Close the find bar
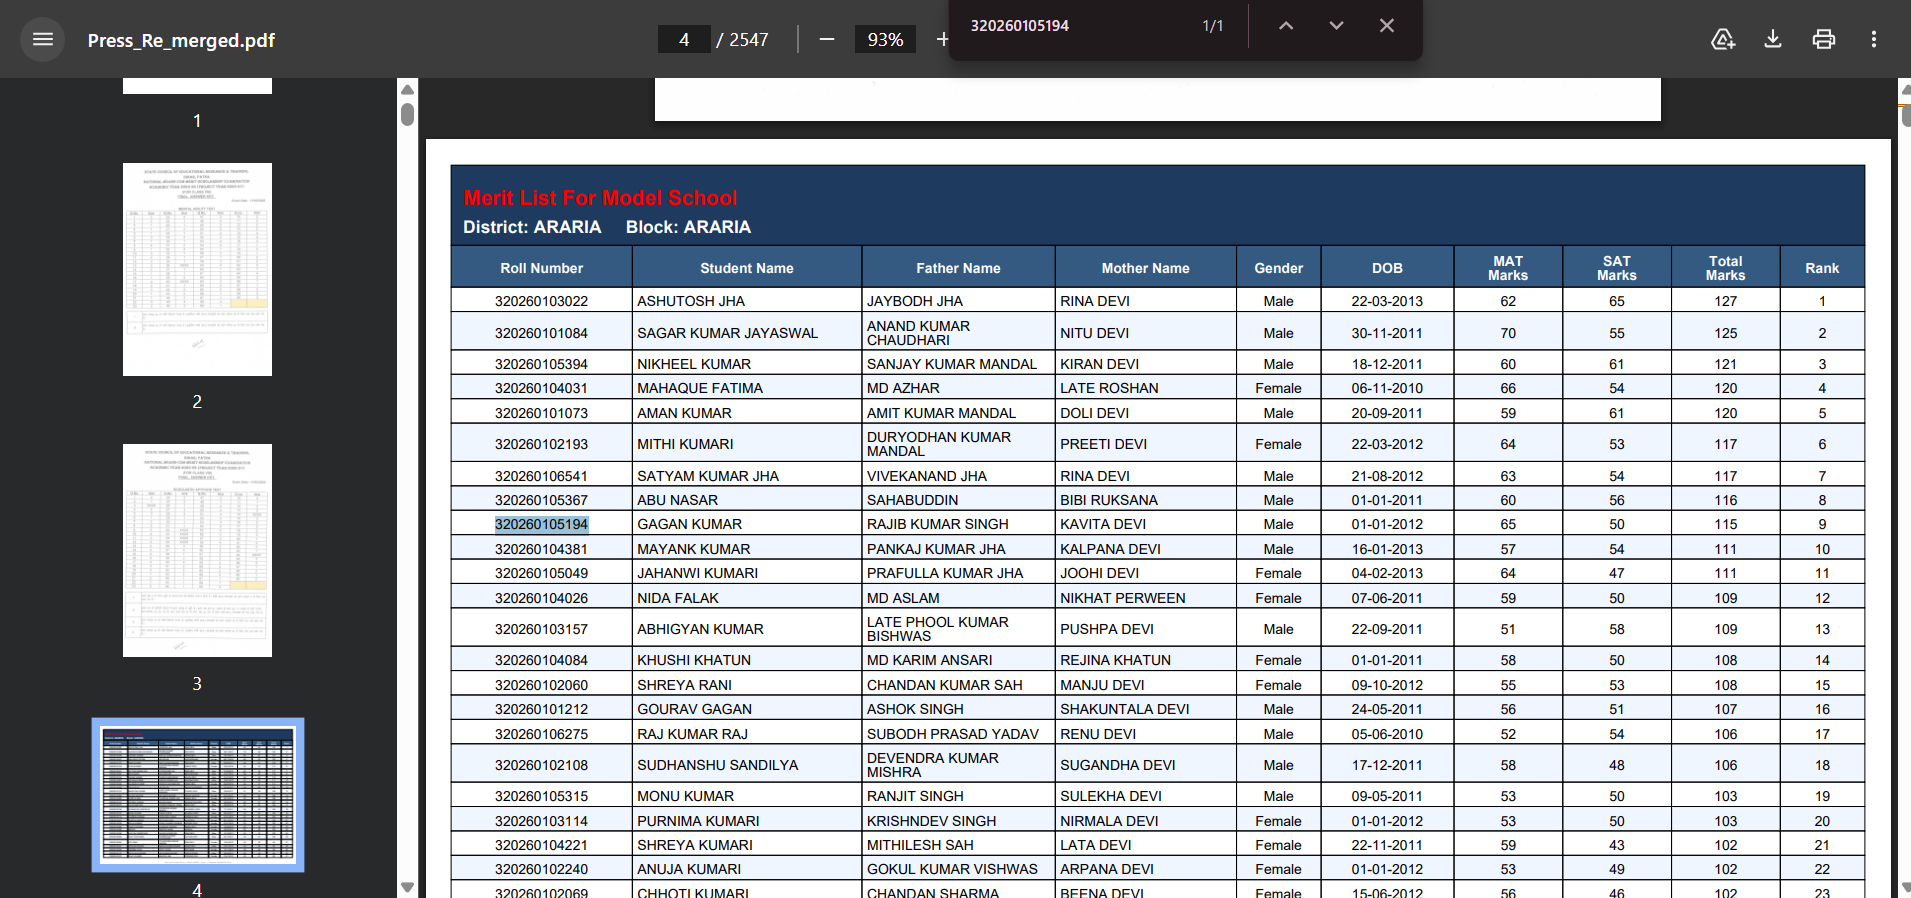Screen dimensions: 1911x898 click(1386, 26)
